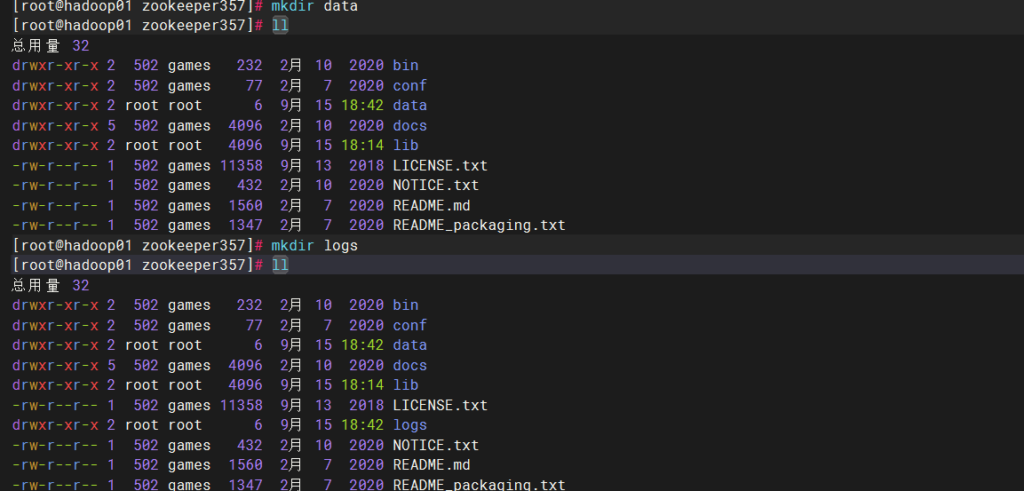Click 'bin' directory in the second listing
The image size is (1024, 491).
(x=405, y=305)
